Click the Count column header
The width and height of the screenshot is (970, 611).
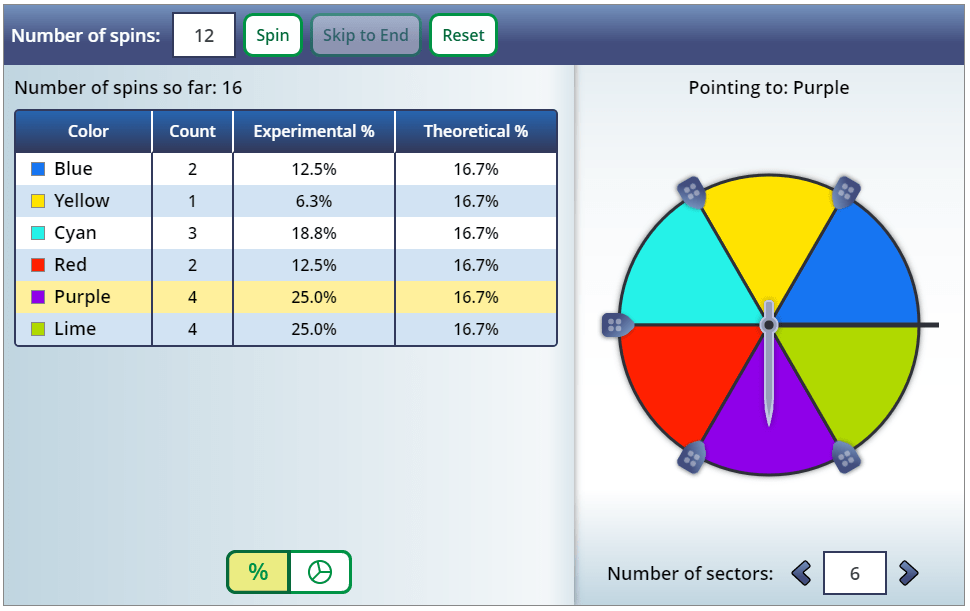pyautogui.click(x=192, y=131)
